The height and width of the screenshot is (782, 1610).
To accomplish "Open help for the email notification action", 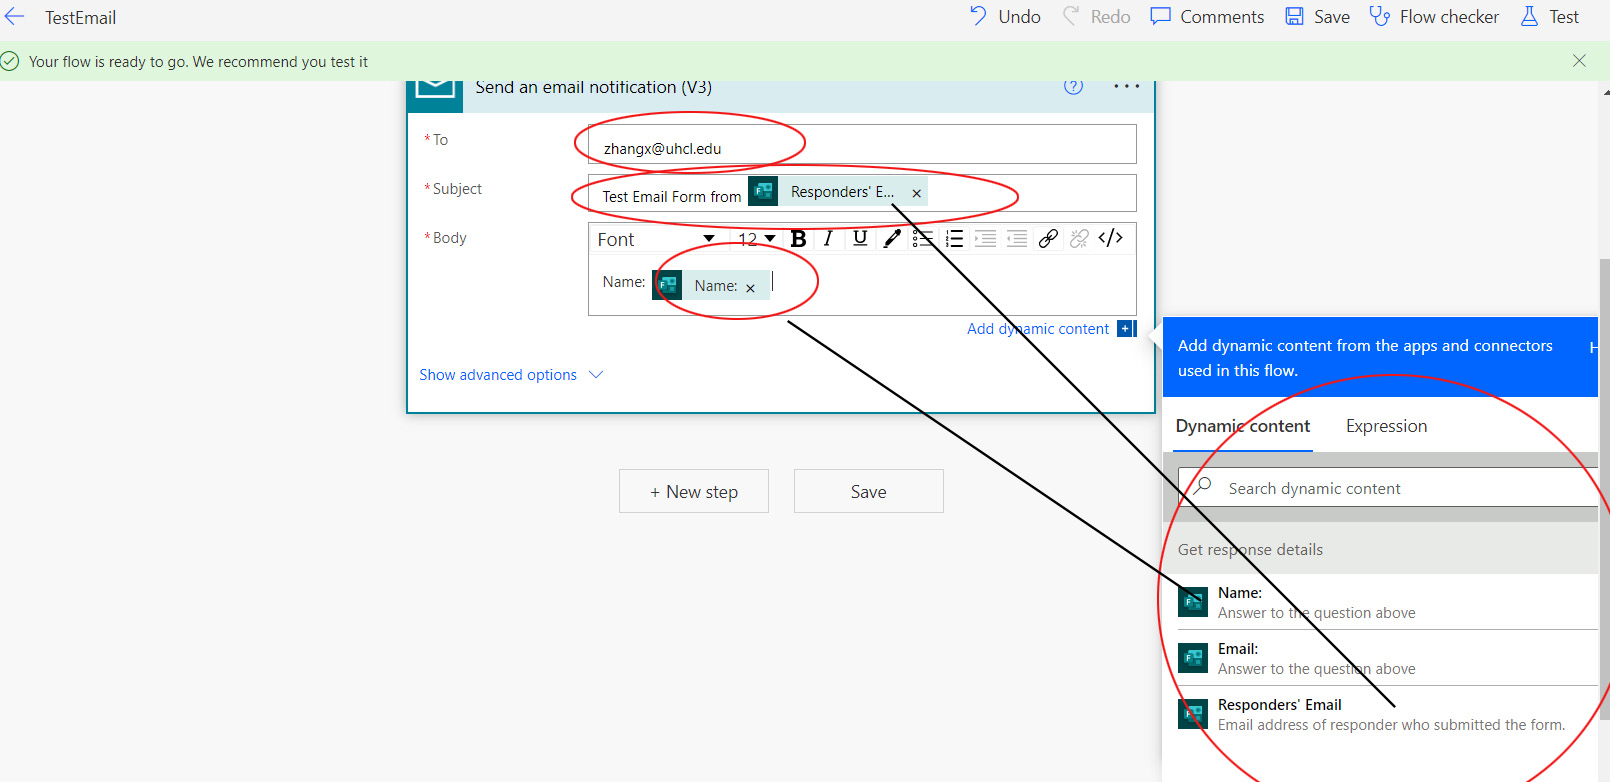I will pos(1073,87).
